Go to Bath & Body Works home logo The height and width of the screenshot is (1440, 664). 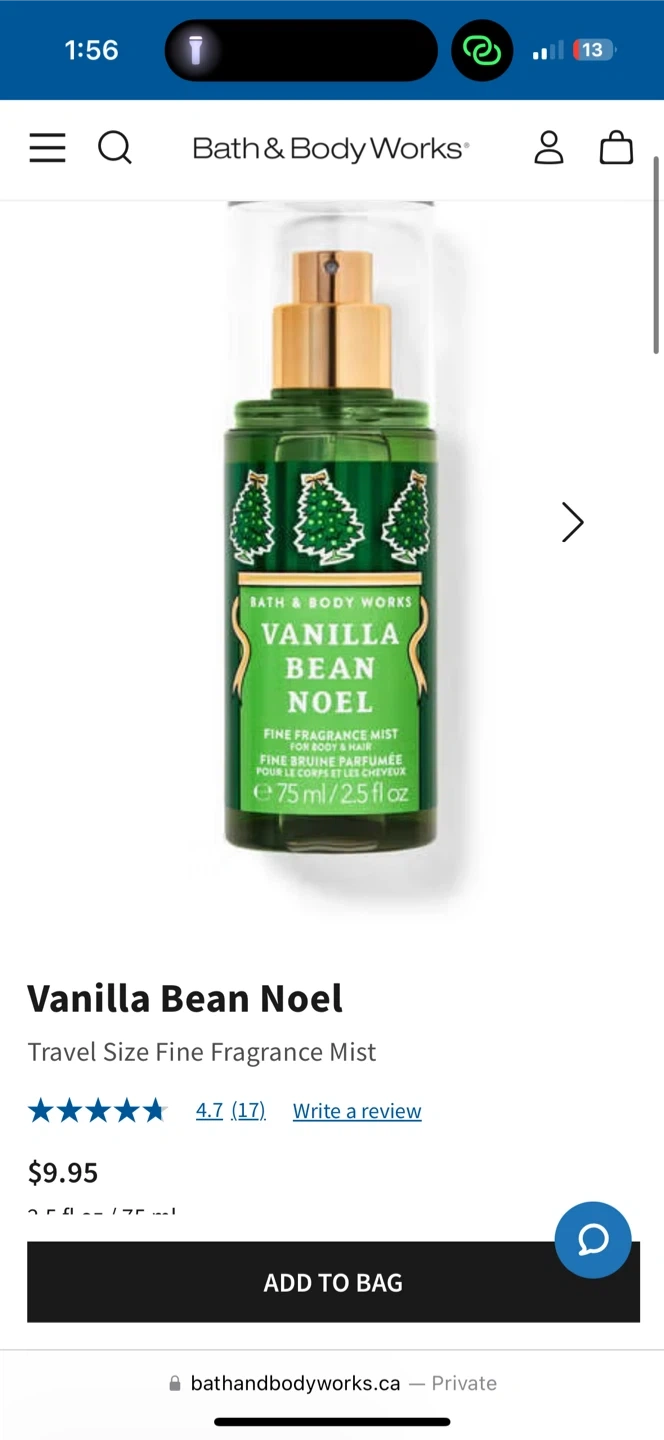[x=331, y=149]
